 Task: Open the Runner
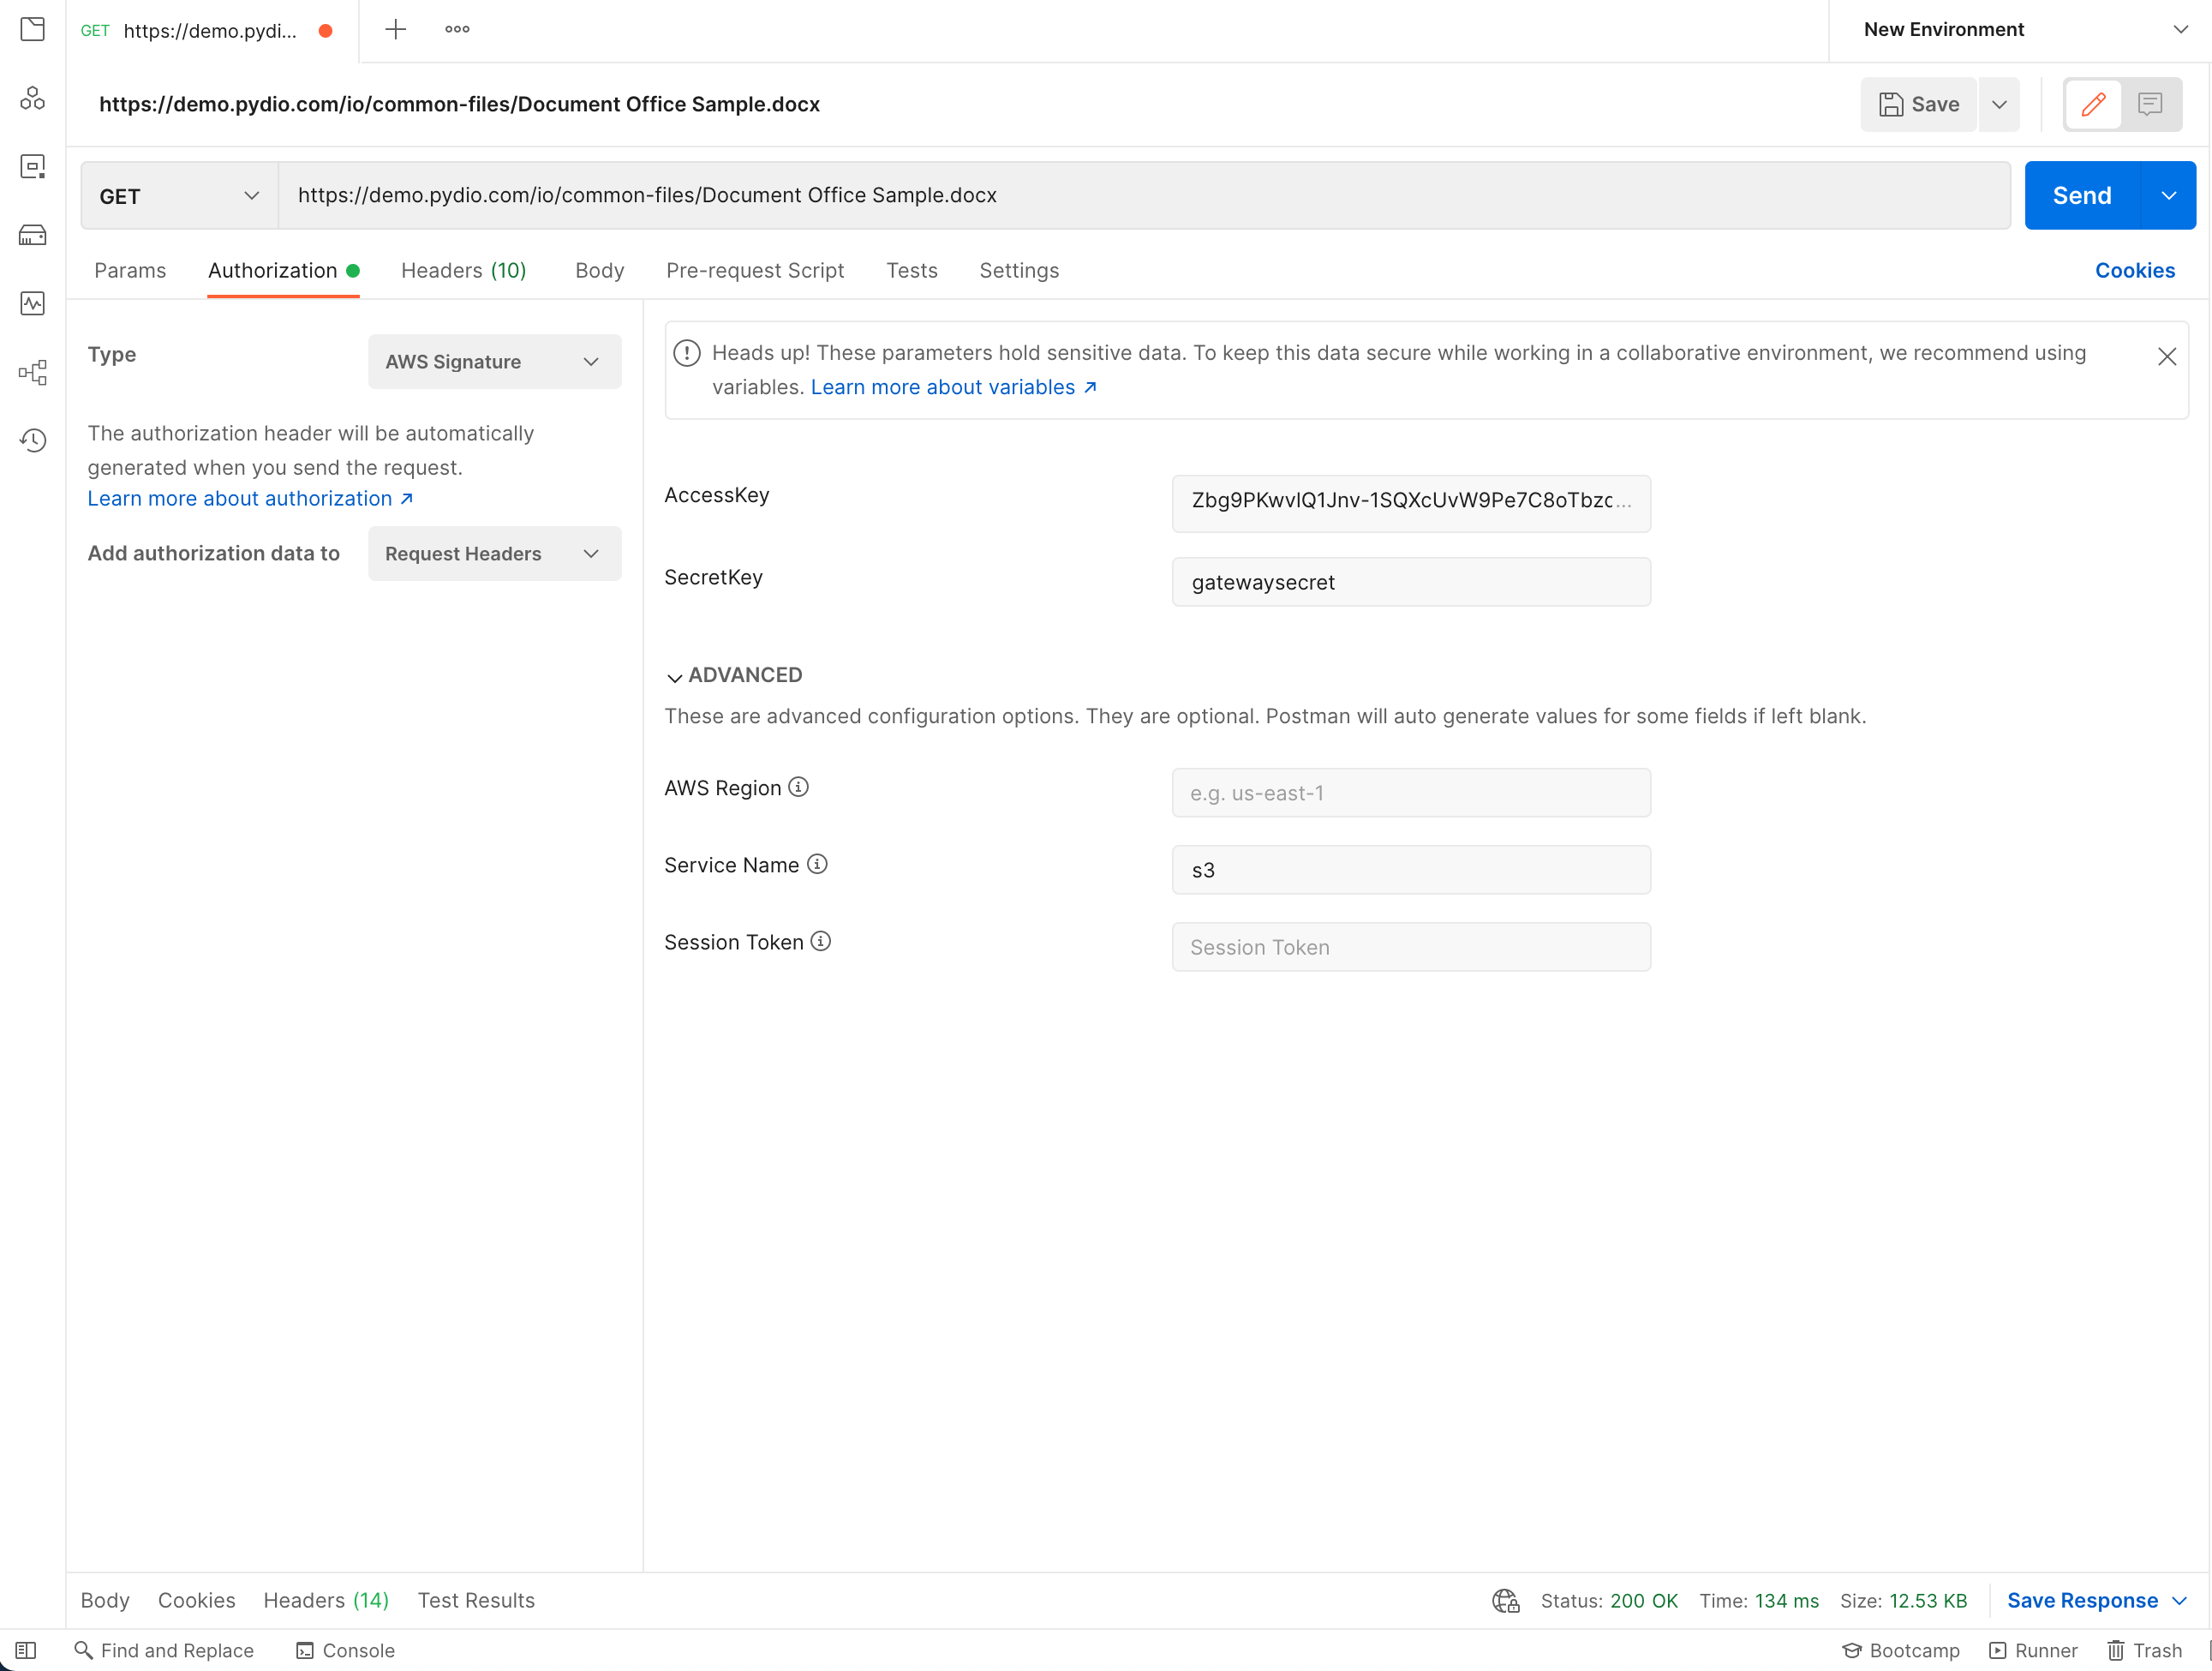pos(2032,1650)
